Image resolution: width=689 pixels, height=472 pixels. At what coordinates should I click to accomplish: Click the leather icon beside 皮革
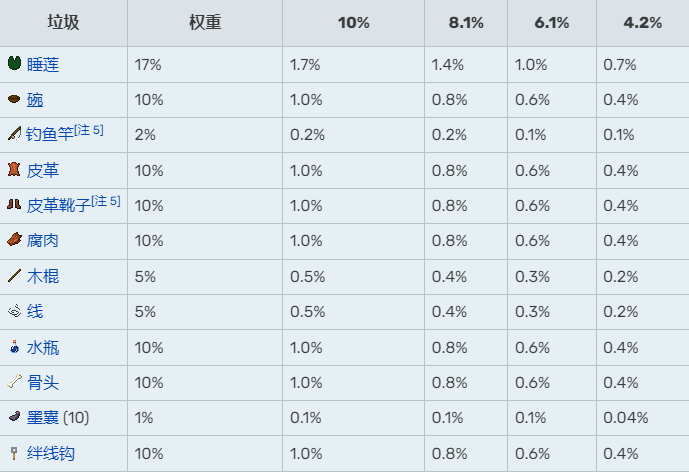tap(14, 169)
